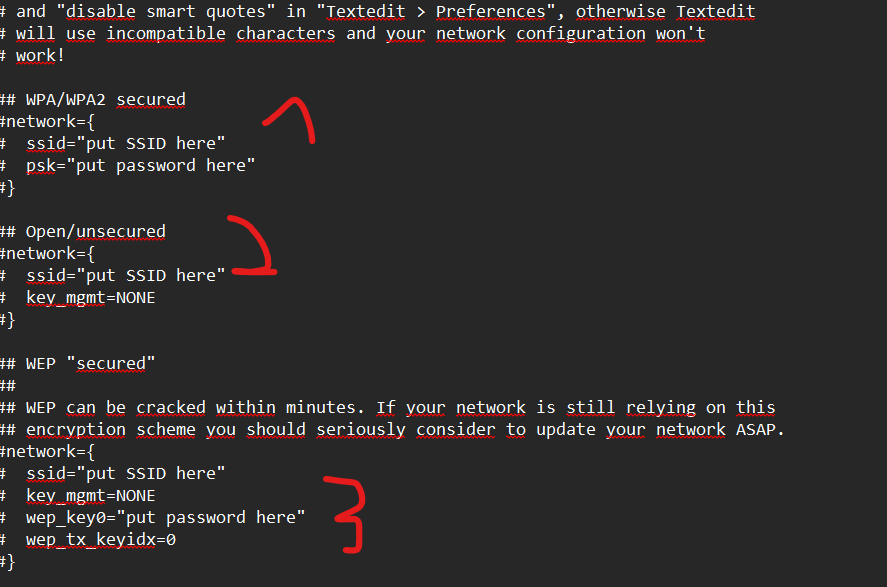Image resolution: width=887 pixels, height=587 pixels.
Task: Click 'key_mgmt=NONE' in the Open/unsecured block
Action: [91, 298]
